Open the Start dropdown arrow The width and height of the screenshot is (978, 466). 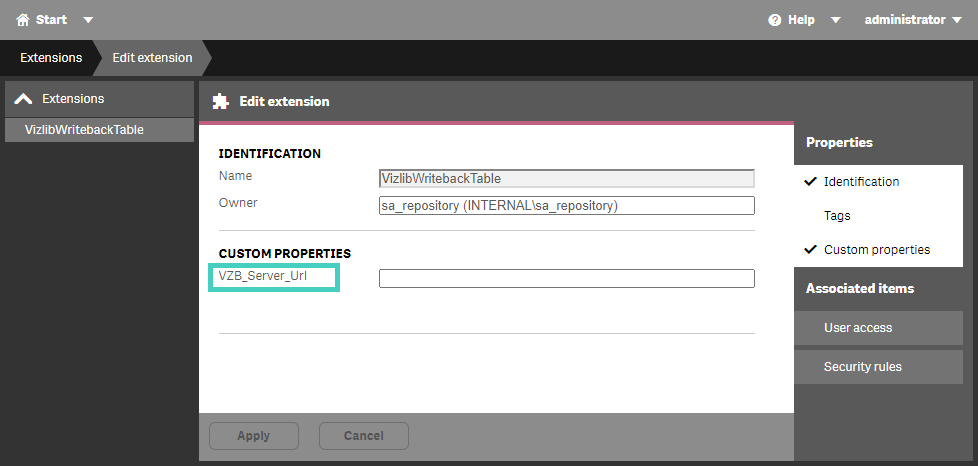(x=88, y=20)
